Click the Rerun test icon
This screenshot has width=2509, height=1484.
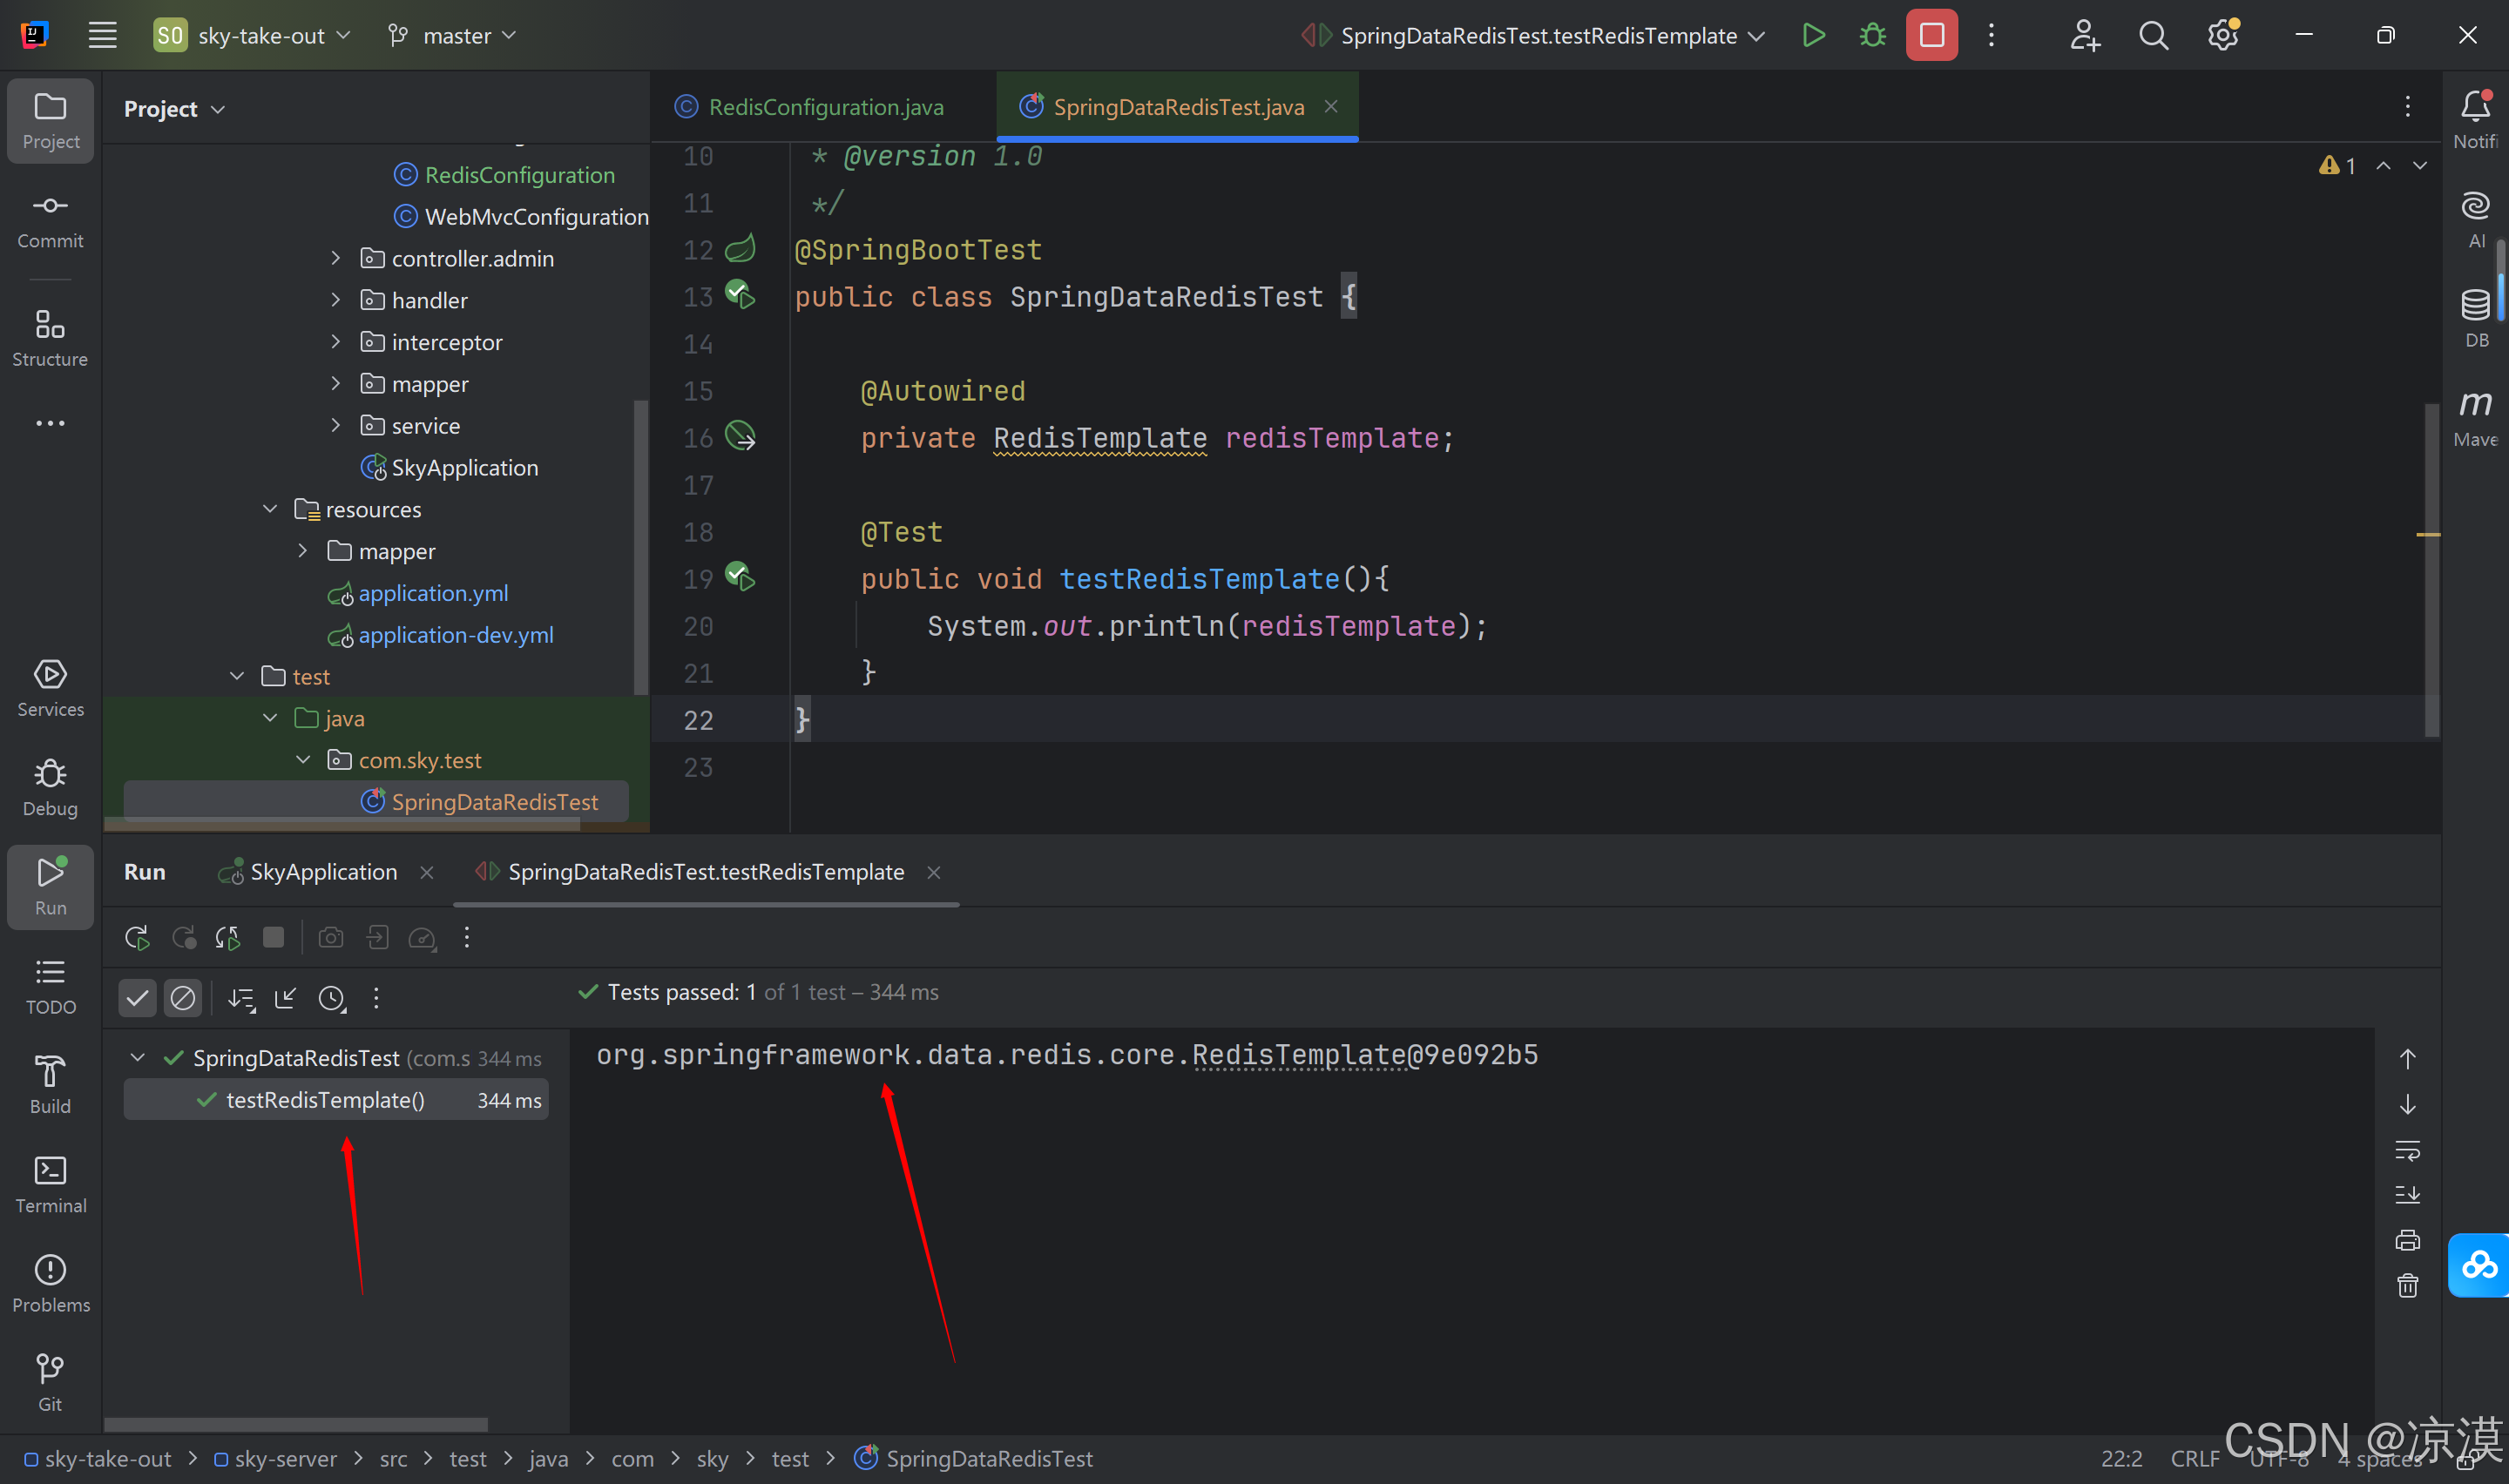136,938
